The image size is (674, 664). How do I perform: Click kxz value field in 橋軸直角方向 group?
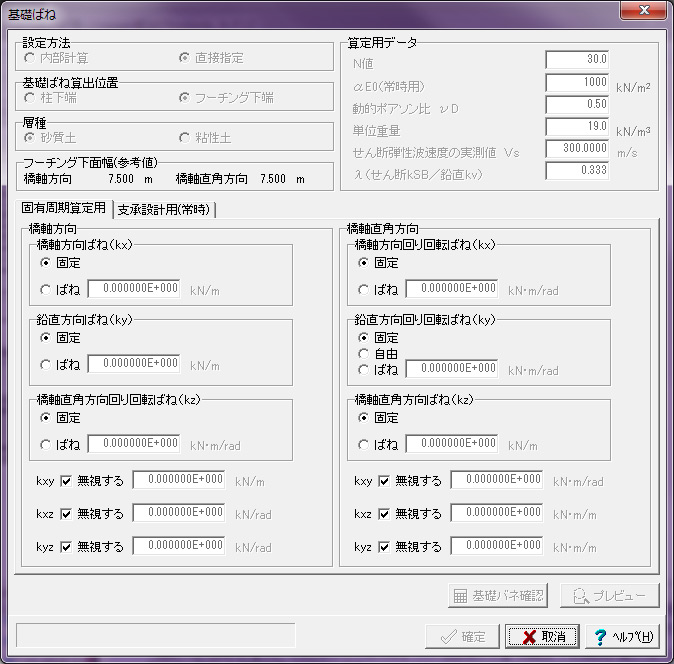497,513
